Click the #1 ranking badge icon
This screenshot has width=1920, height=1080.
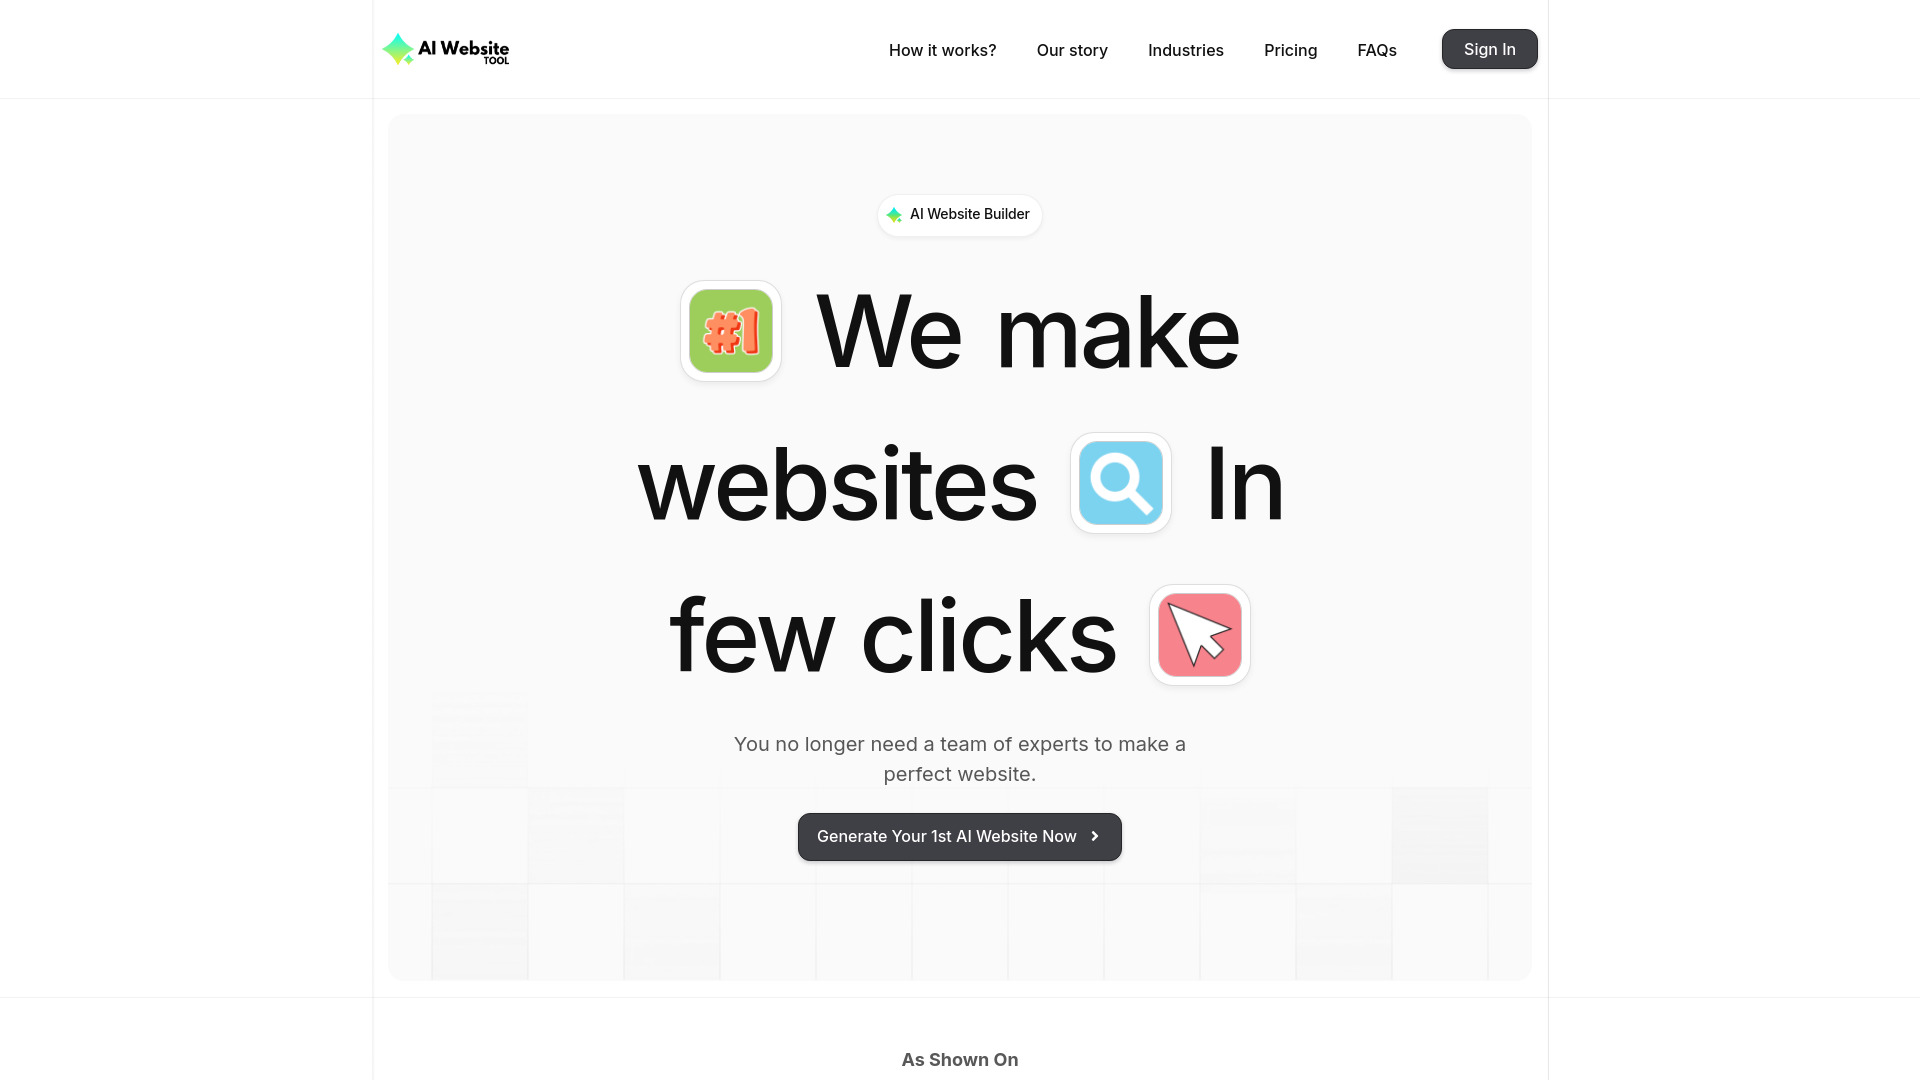(729, 330)
